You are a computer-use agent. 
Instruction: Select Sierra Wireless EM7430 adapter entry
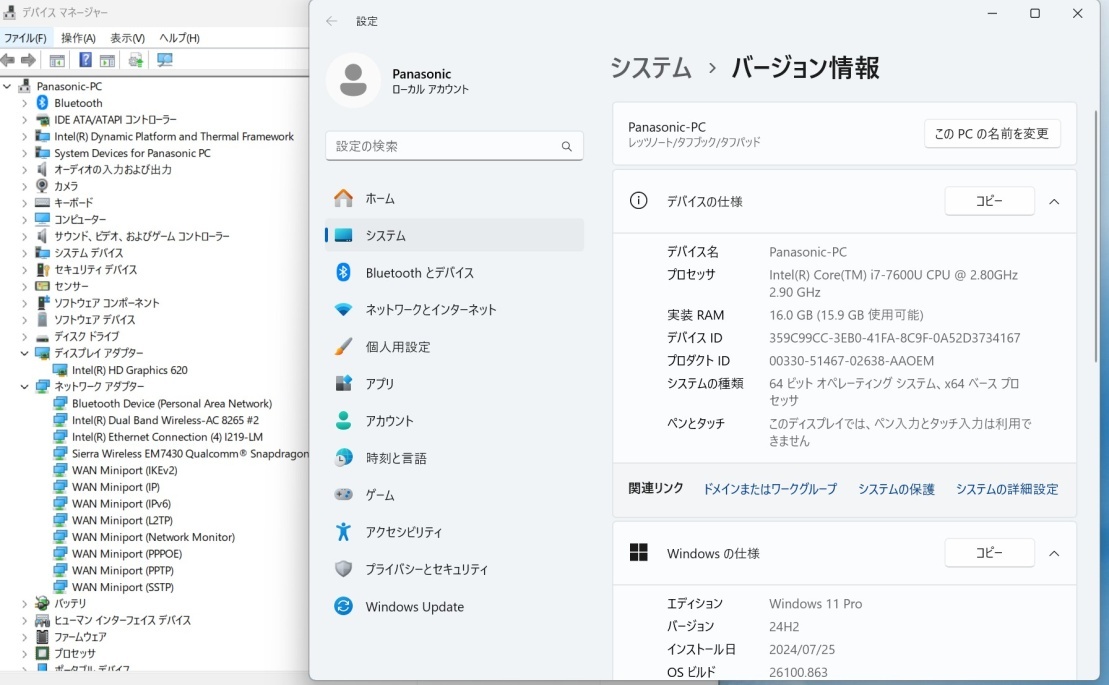(190, 454)
